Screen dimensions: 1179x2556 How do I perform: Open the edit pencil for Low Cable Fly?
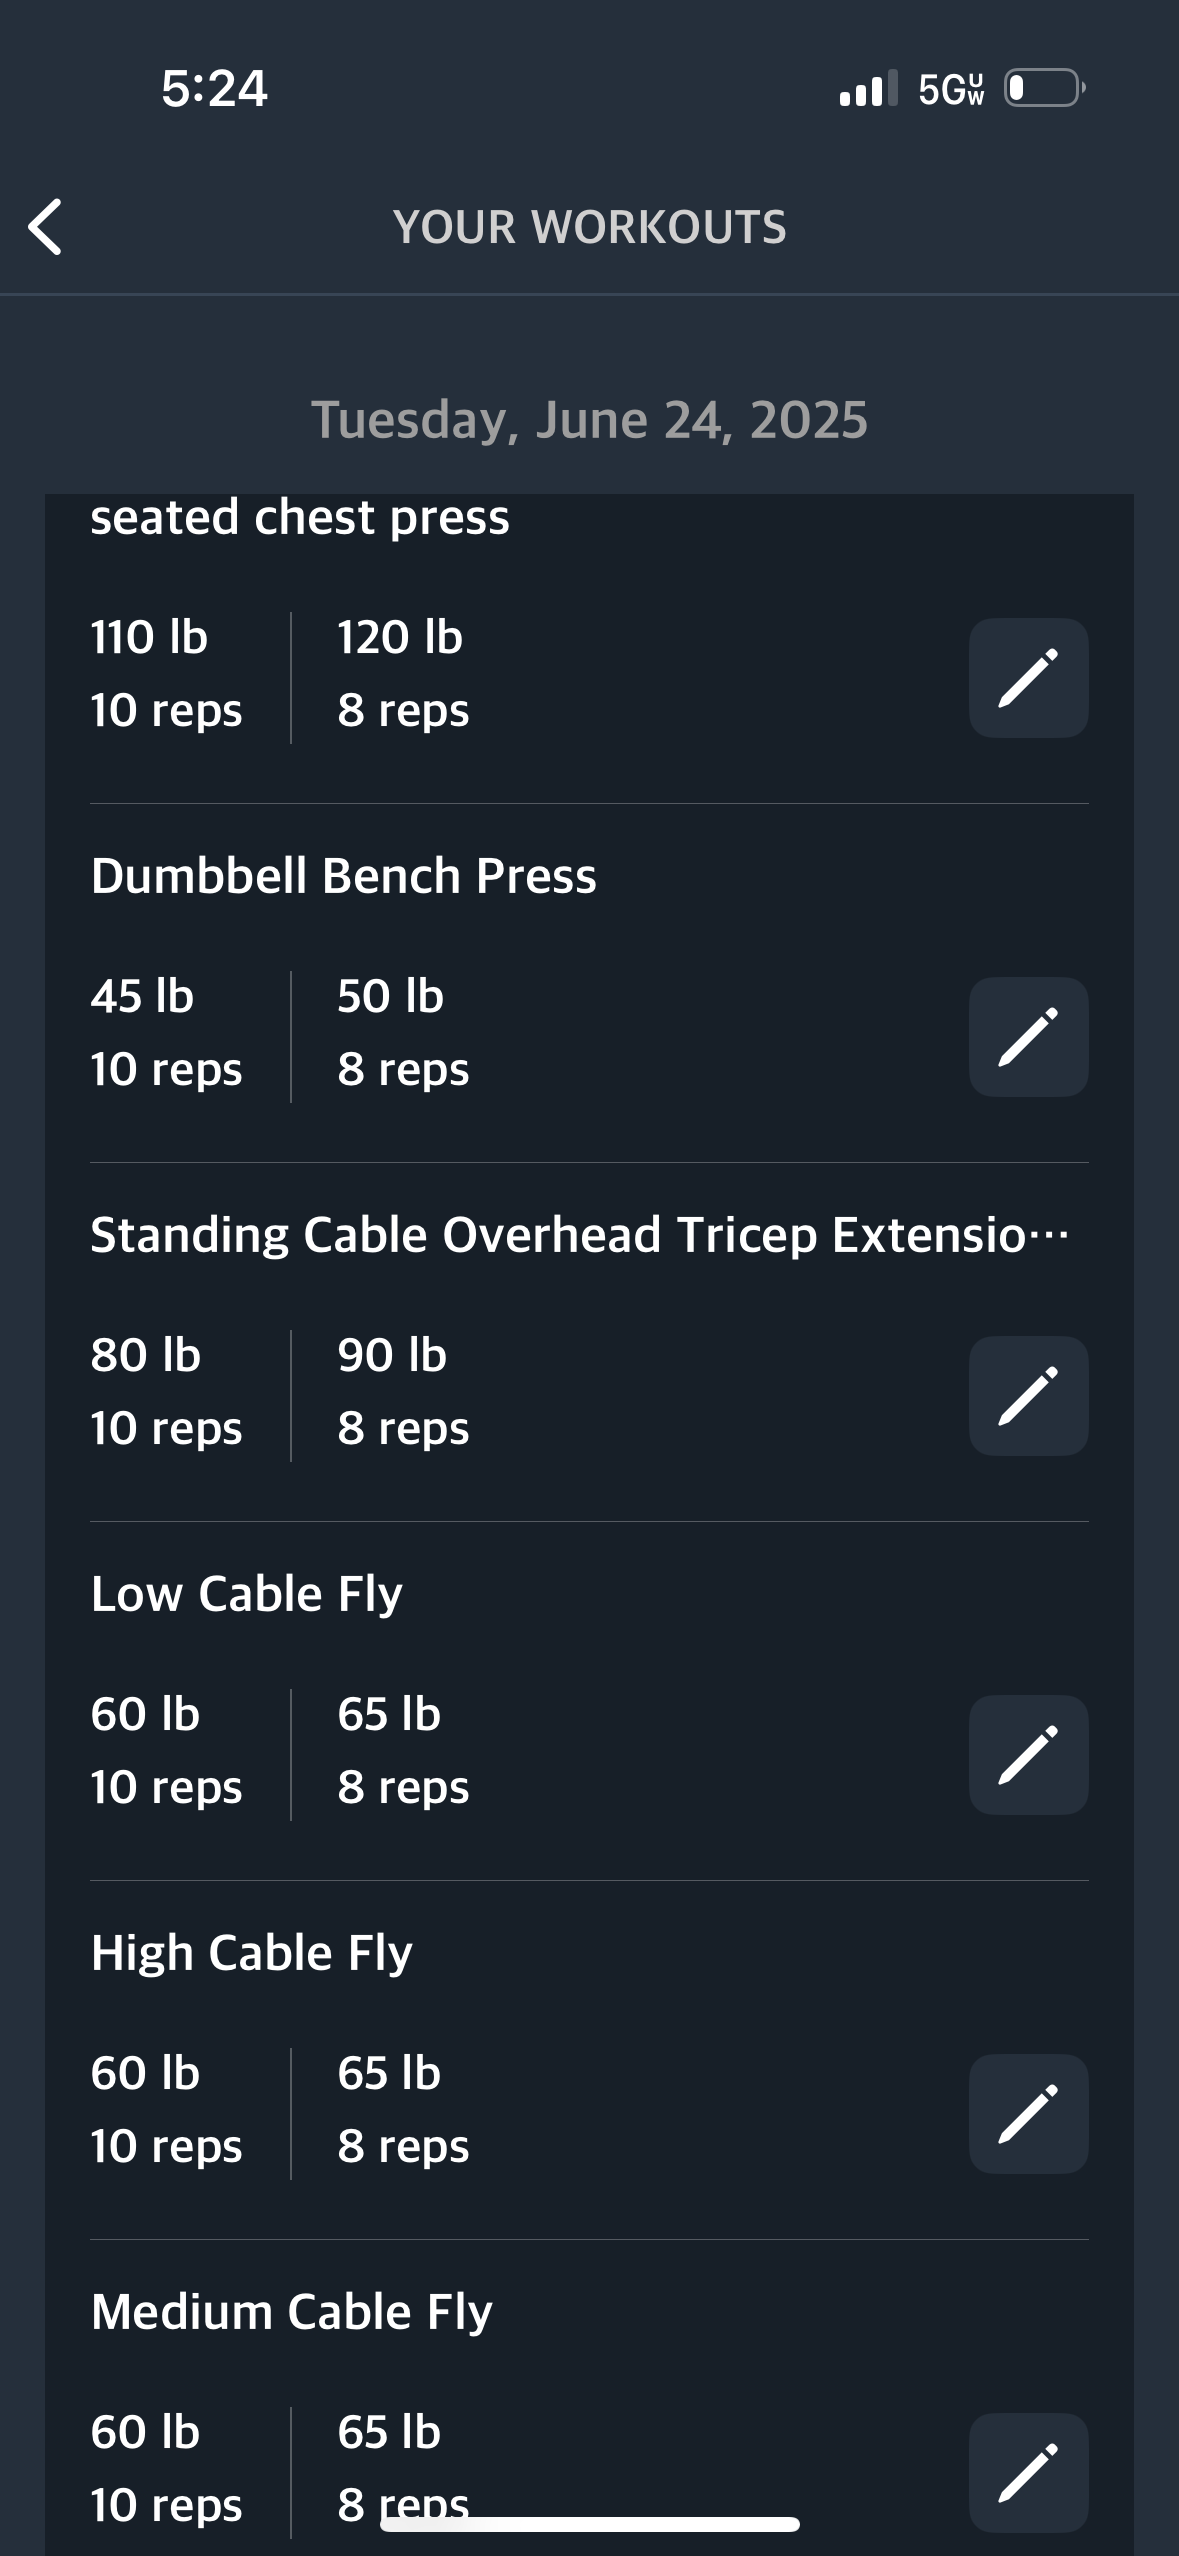coord(1028,1755)
